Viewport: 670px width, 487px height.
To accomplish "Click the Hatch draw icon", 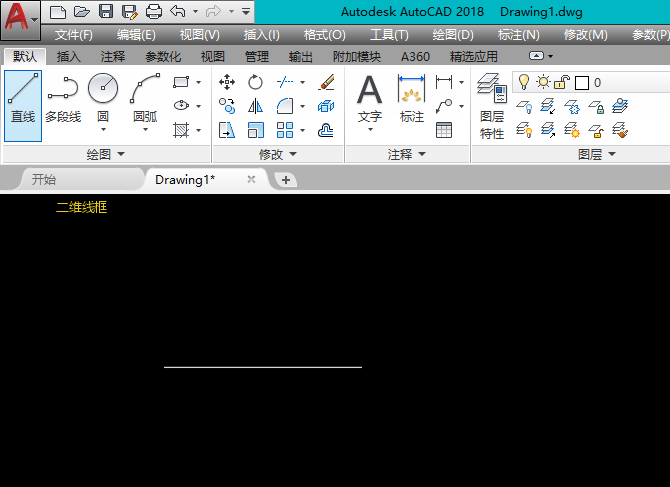I will (x=181, y=130).
